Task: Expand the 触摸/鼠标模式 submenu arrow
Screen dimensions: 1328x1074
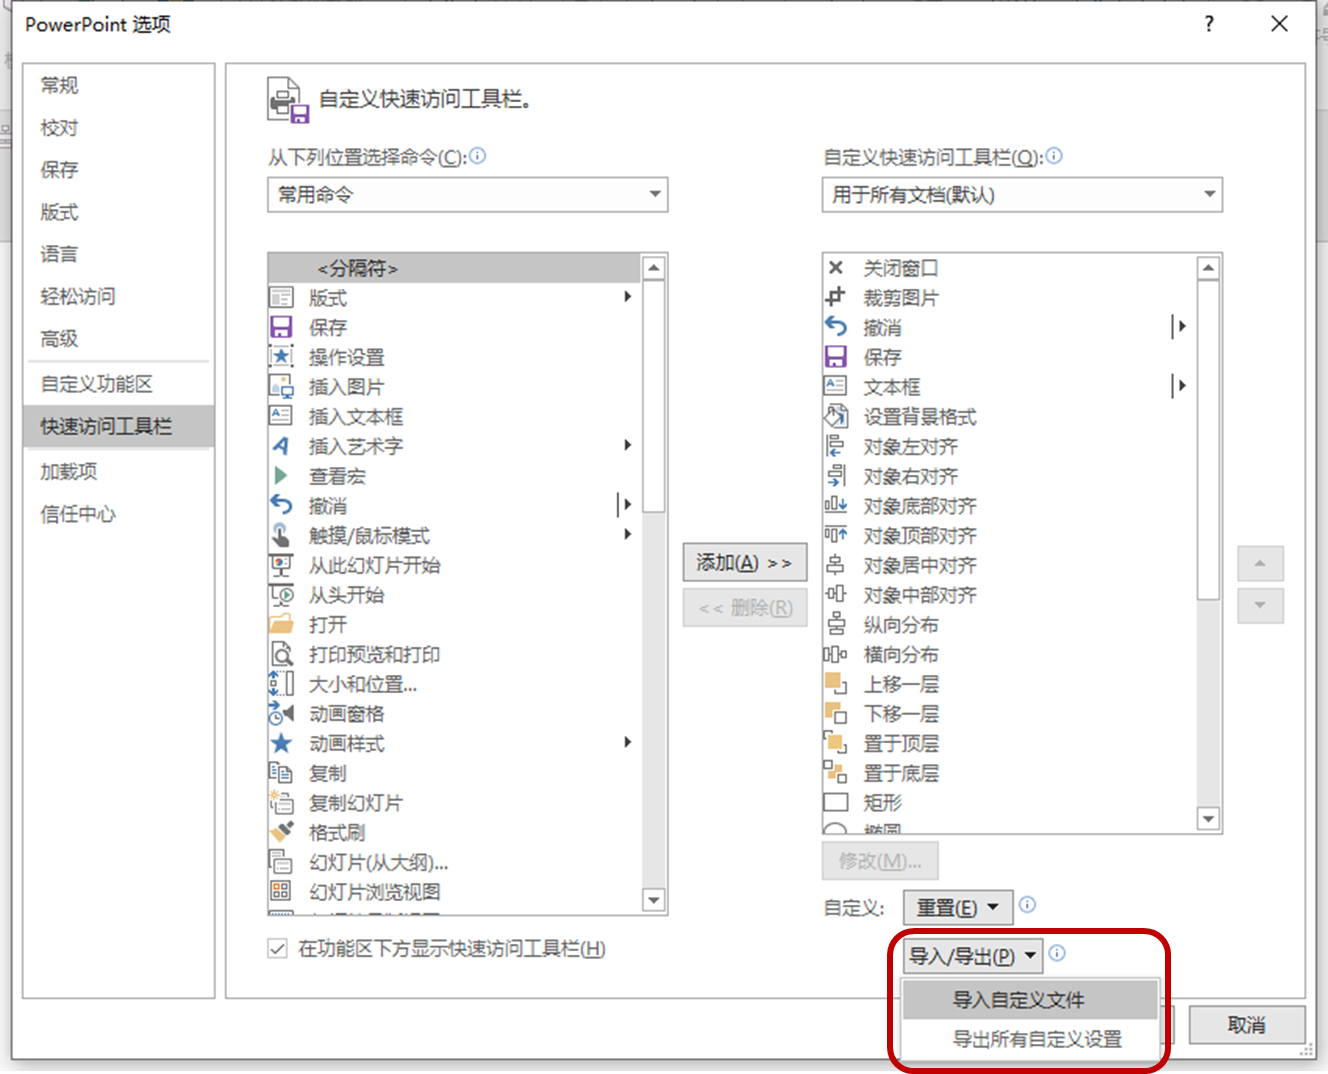Action: (628, 534)
